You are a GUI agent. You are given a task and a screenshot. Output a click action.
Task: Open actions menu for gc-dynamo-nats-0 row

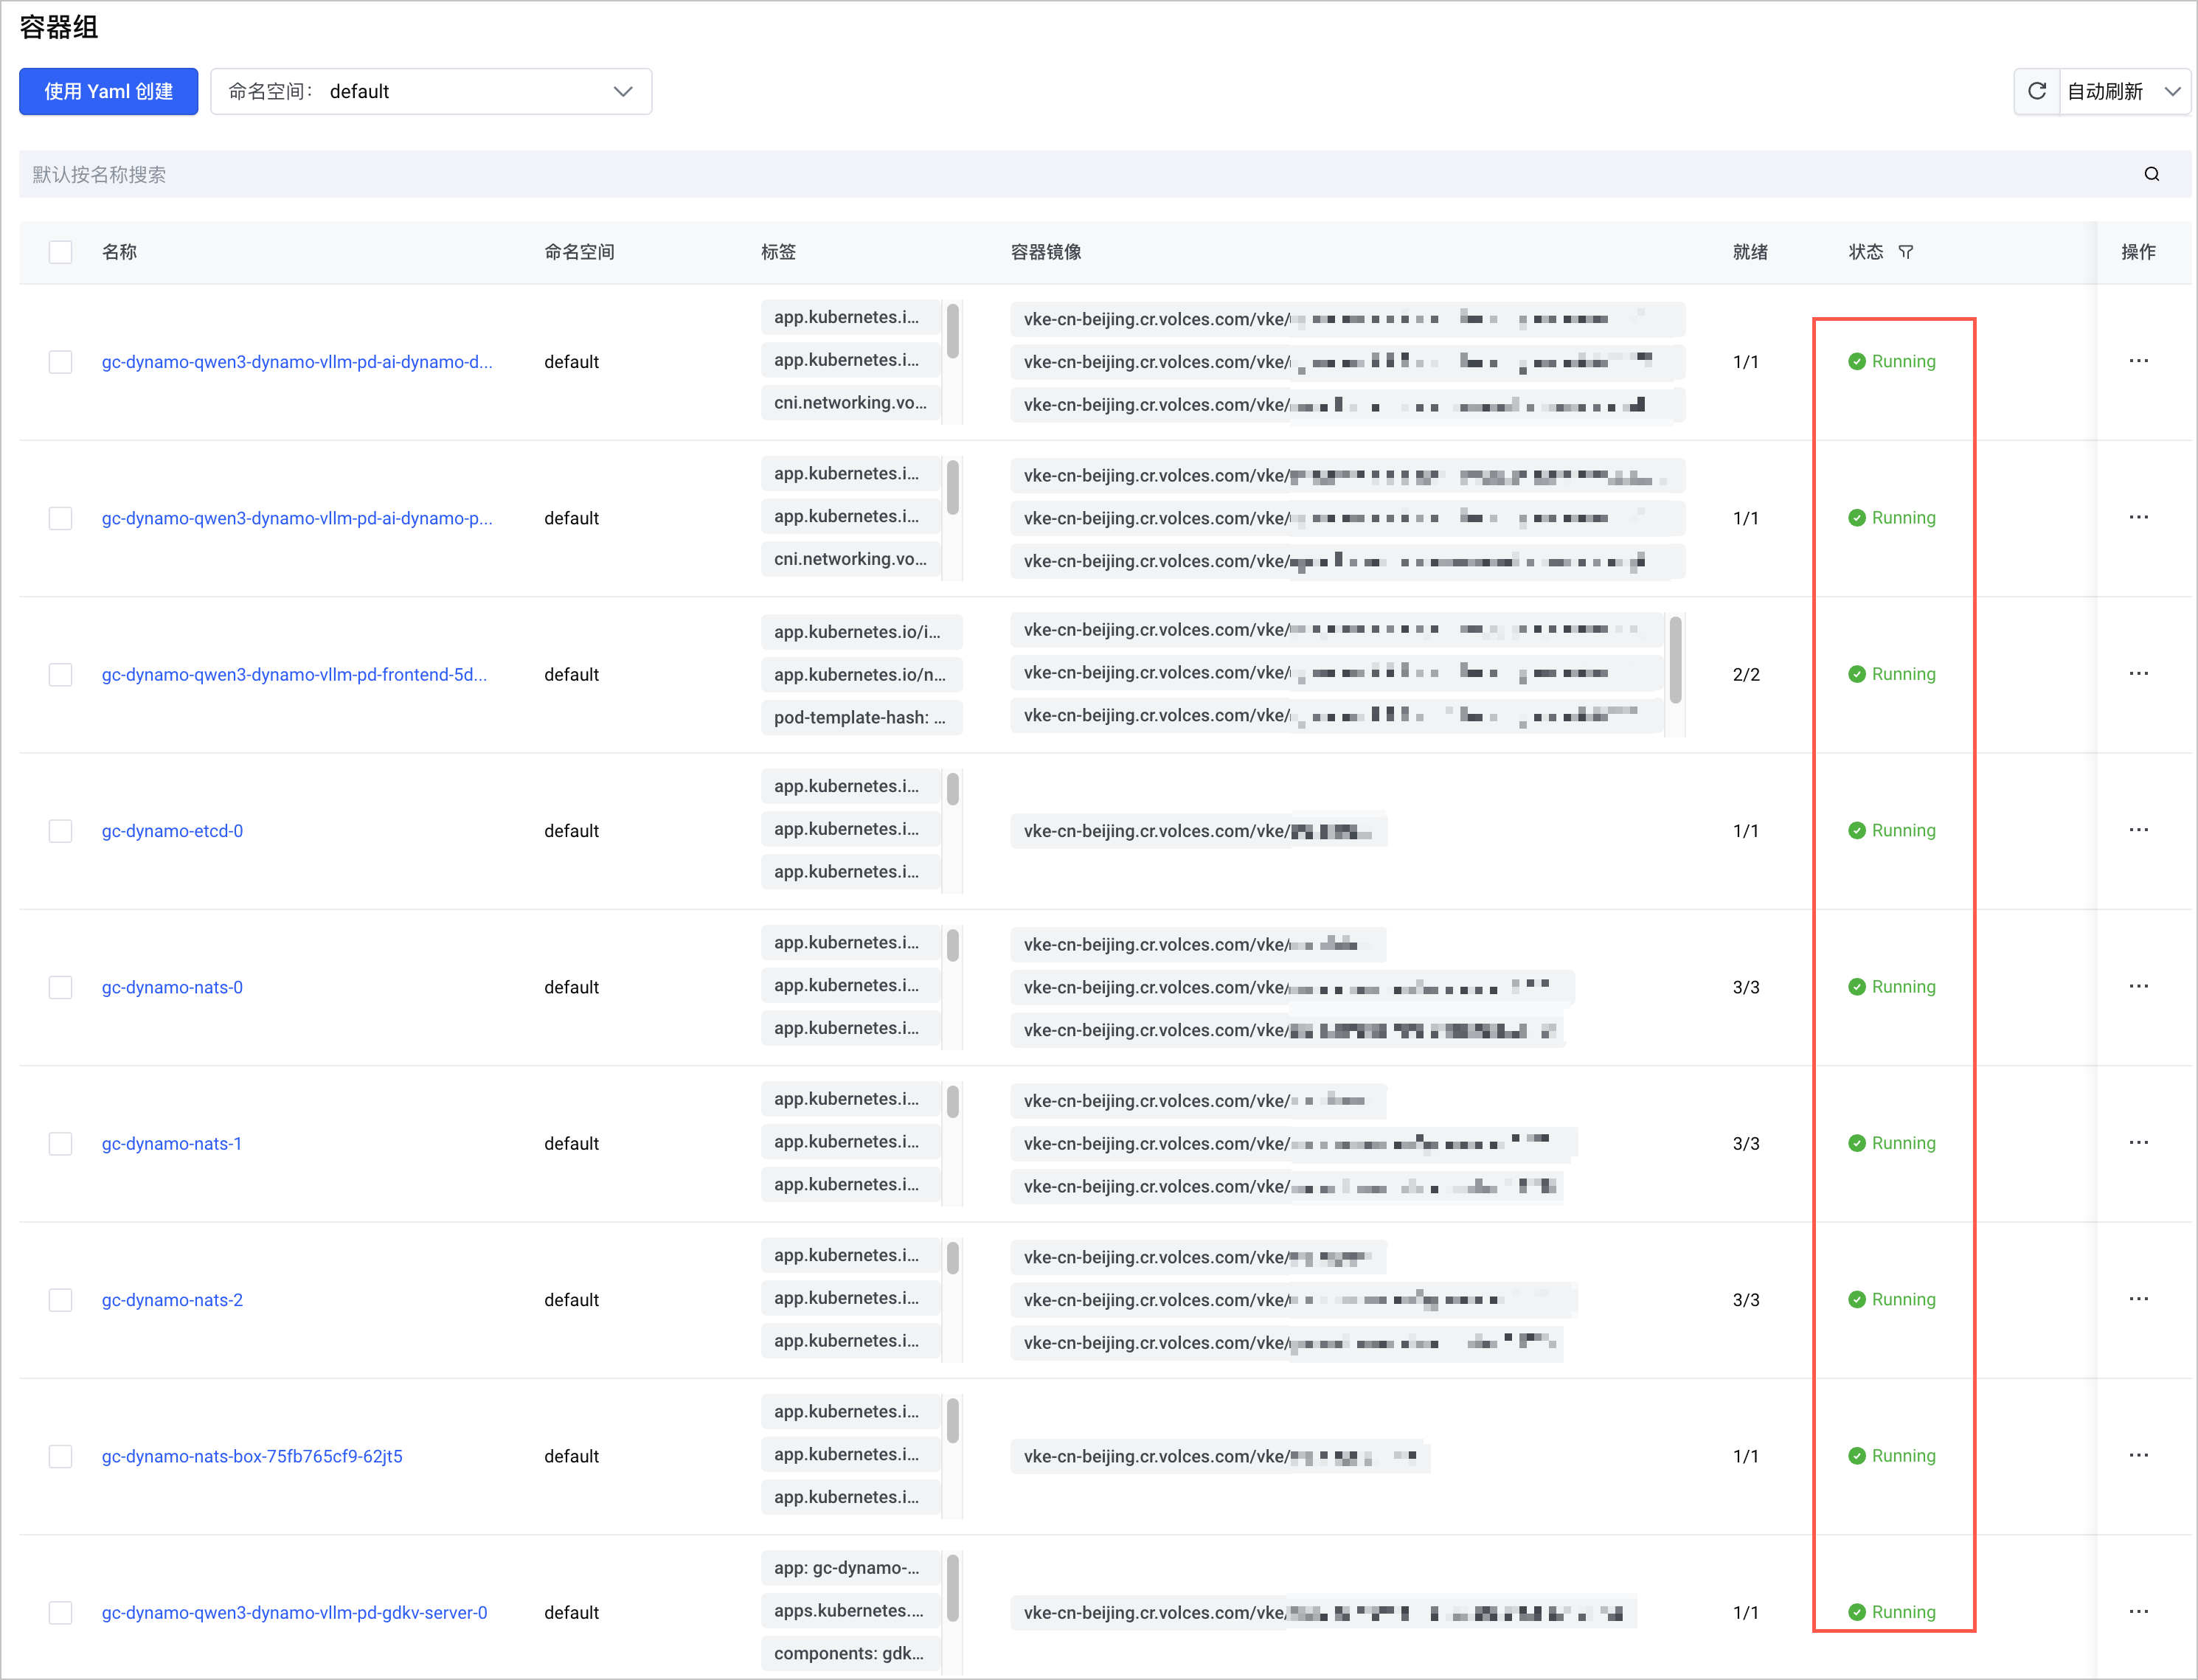point(2139,986)
